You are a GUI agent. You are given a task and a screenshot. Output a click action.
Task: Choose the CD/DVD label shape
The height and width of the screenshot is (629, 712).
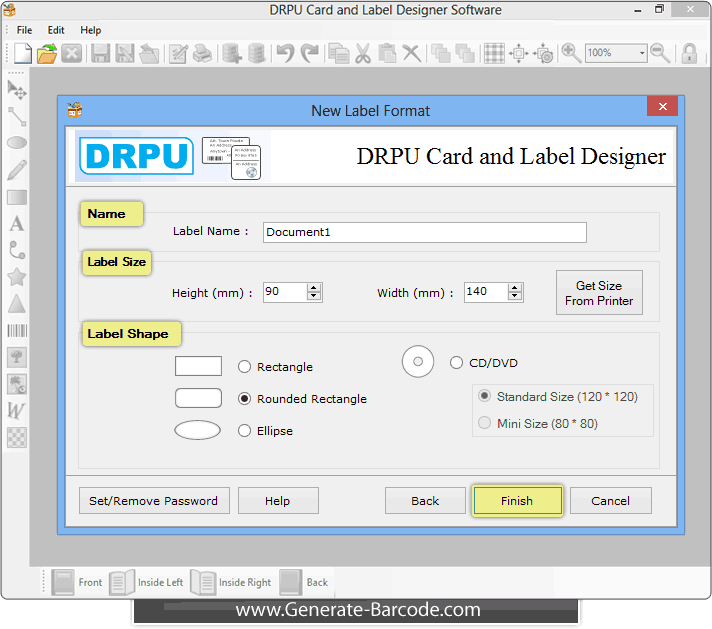point(456,363)
